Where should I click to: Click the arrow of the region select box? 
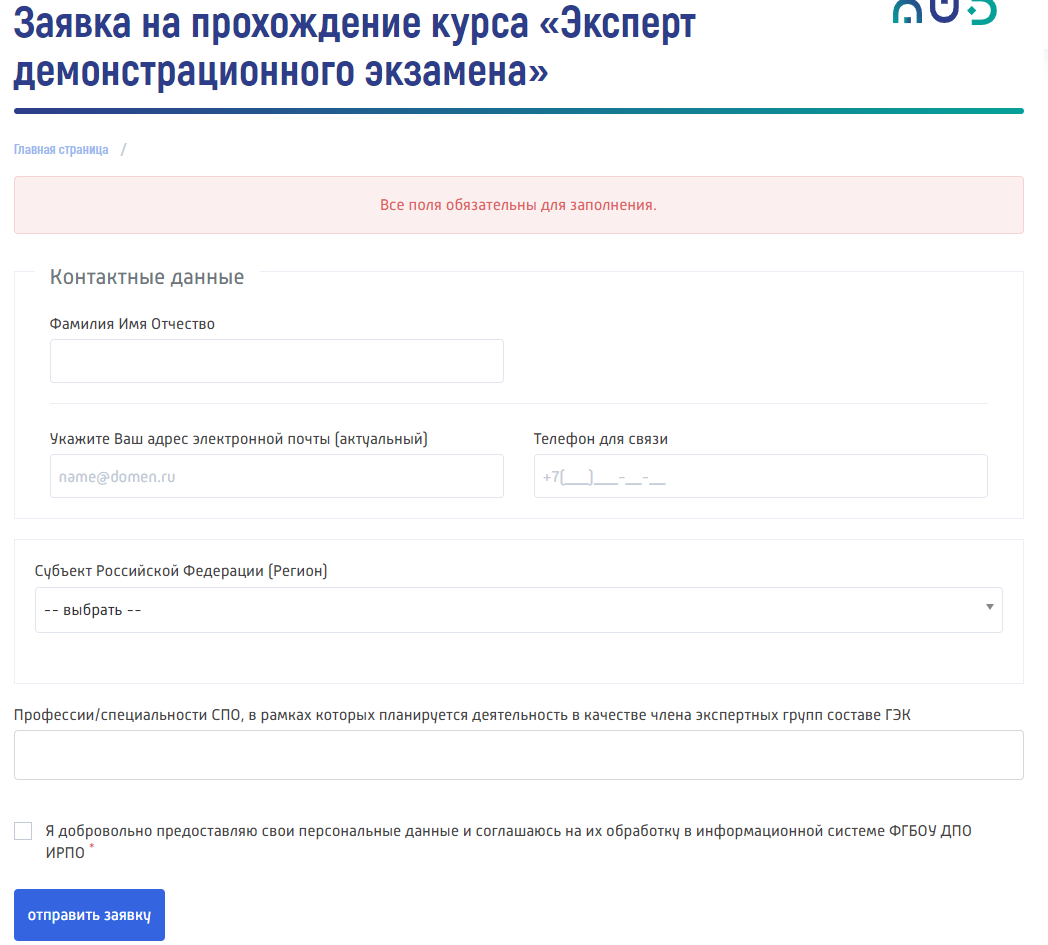(x=989, y=607)
